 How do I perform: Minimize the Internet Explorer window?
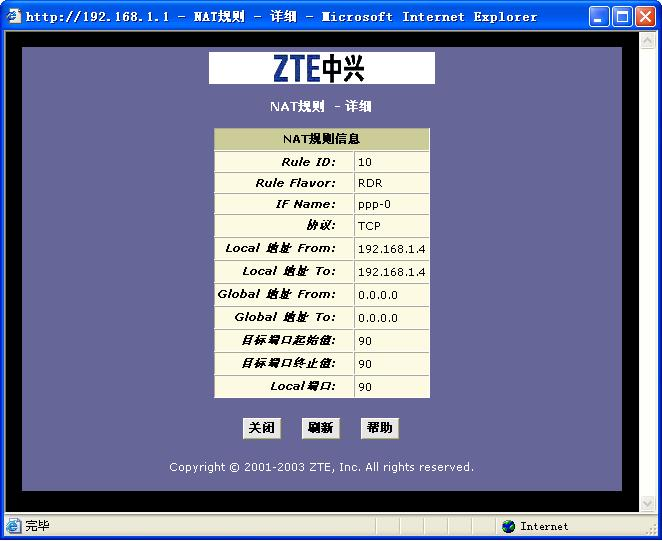[599, 16]
